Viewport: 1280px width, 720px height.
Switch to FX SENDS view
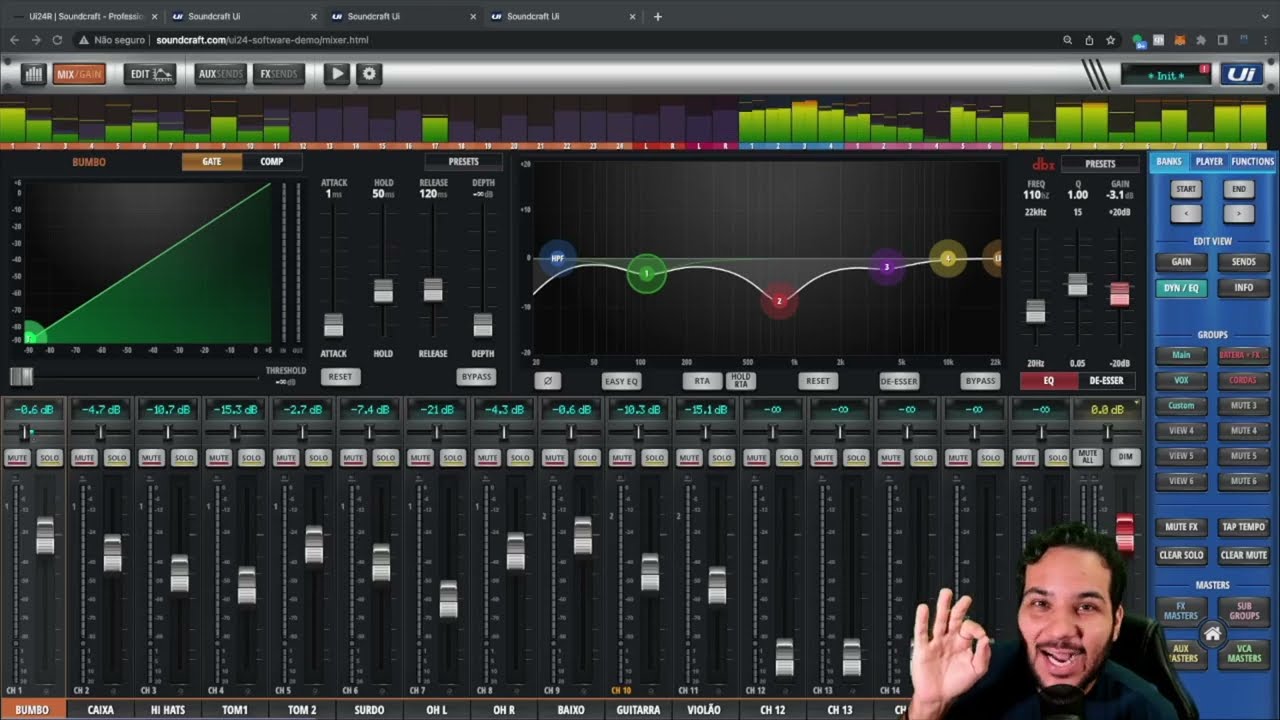pos(278,74)
